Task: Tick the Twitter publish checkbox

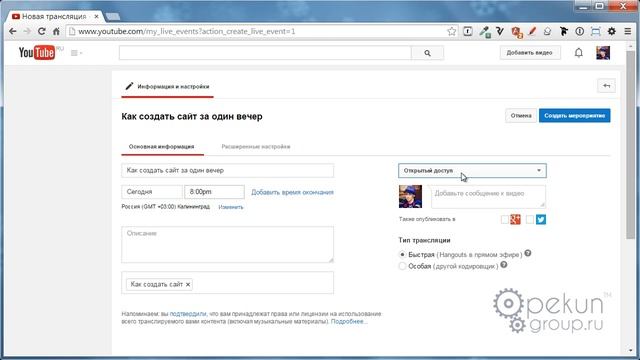Action: pos(530,220)
